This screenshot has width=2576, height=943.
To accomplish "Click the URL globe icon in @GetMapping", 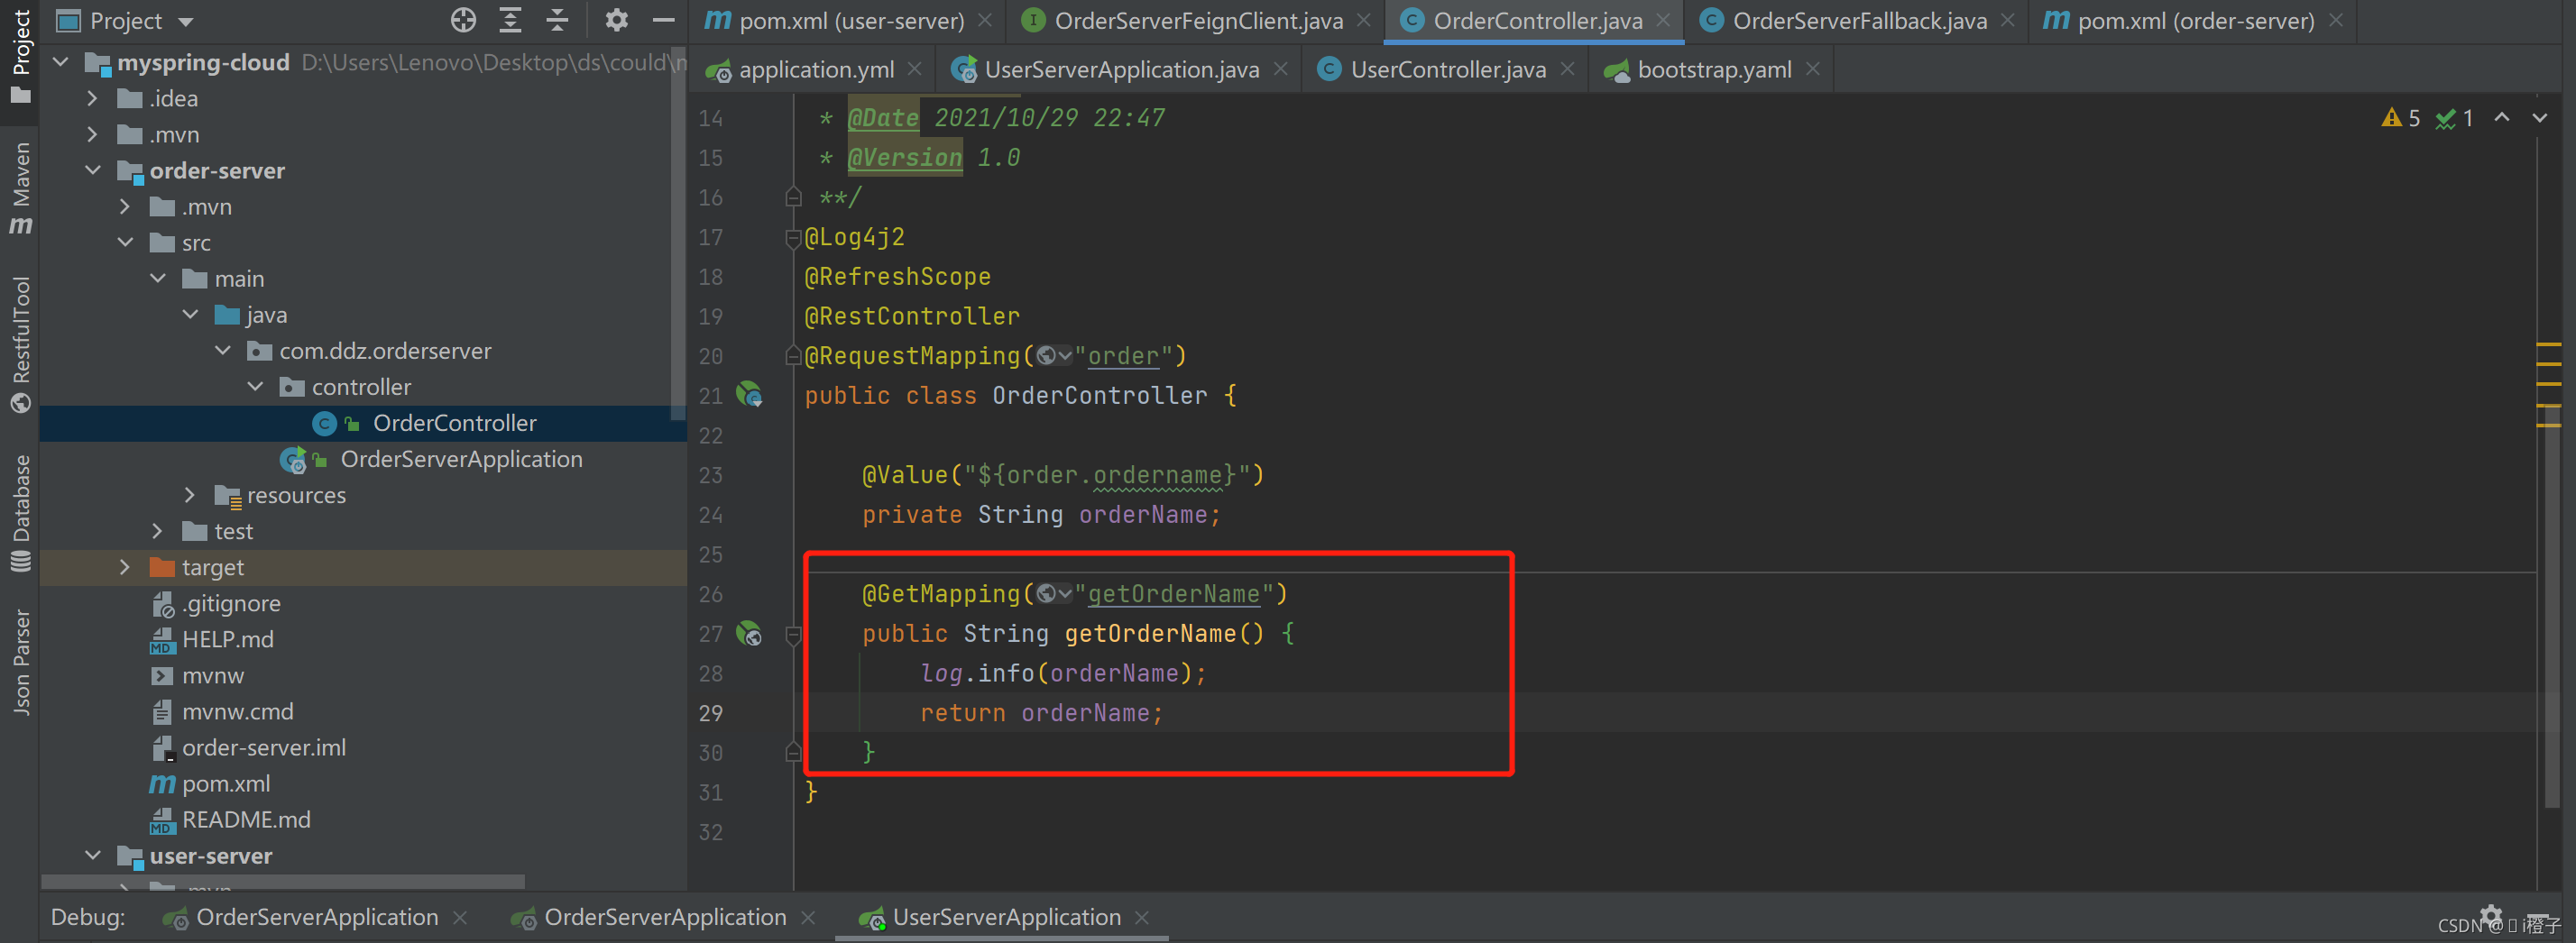I will tap(1054, 593).
